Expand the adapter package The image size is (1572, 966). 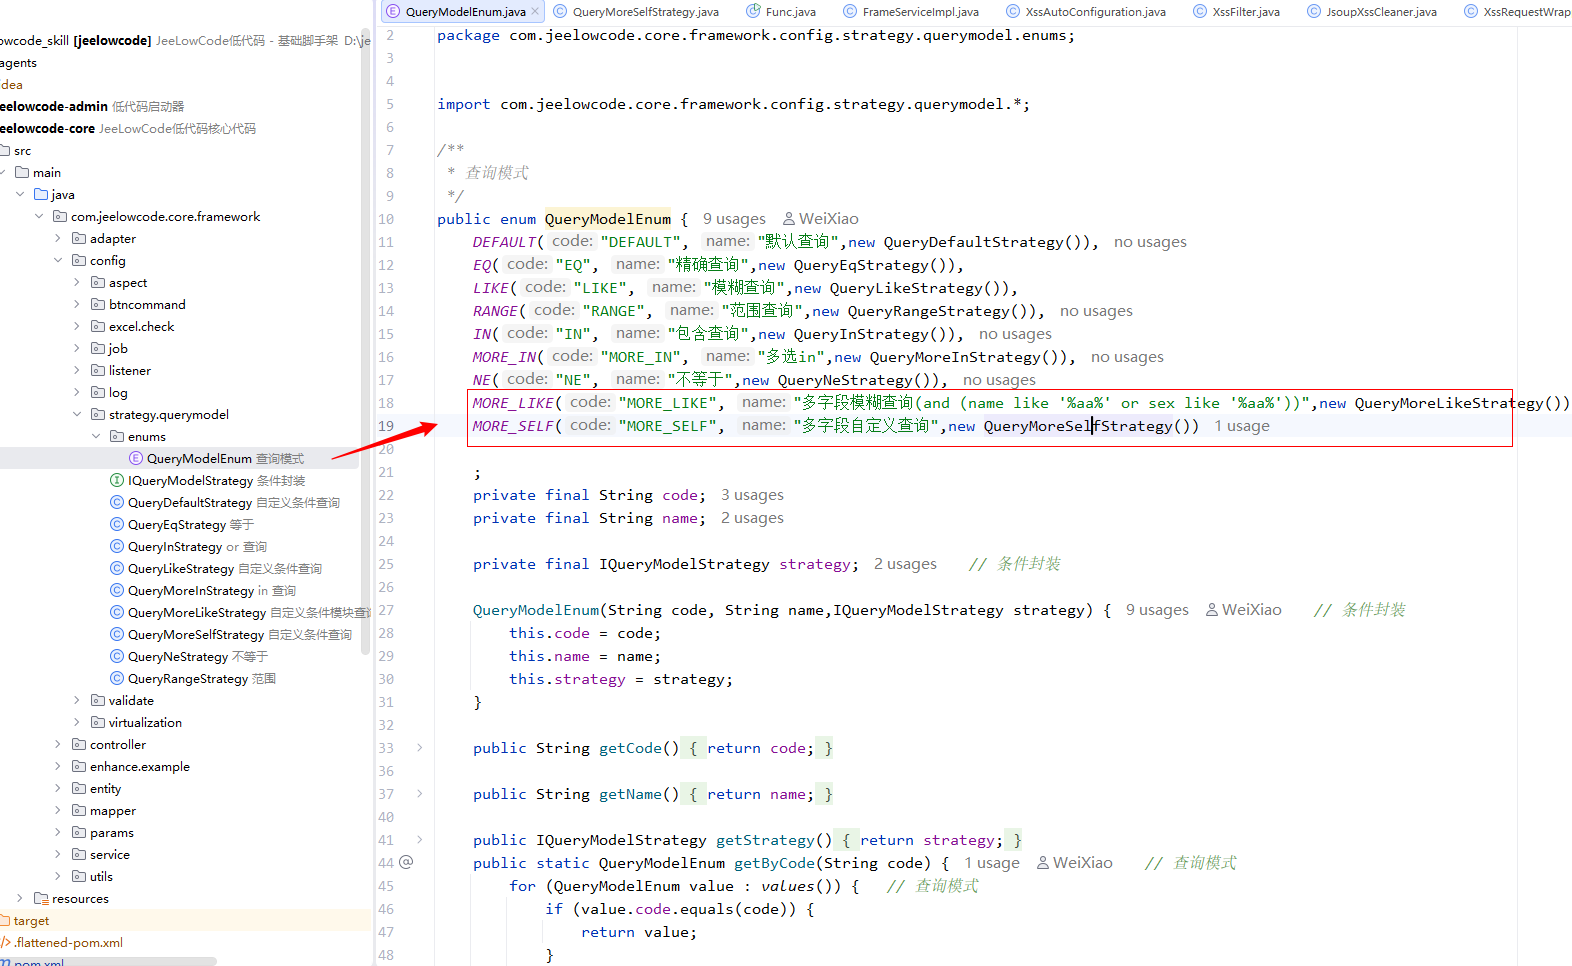tap(58, 238)
